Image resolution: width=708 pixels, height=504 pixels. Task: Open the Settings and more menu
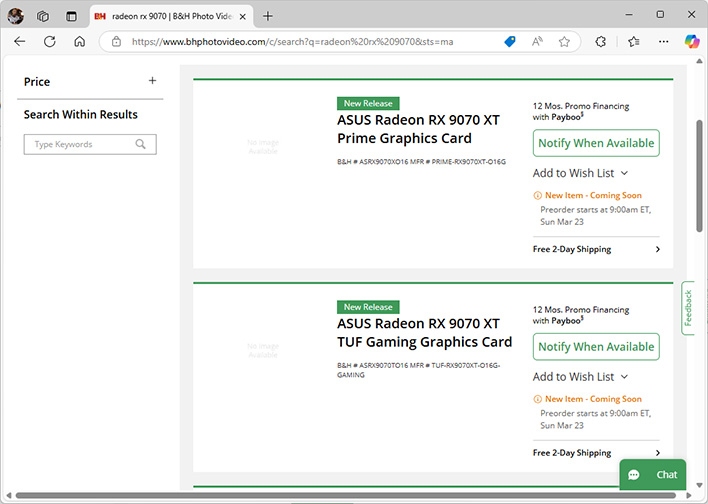click(x=663, y=42)
